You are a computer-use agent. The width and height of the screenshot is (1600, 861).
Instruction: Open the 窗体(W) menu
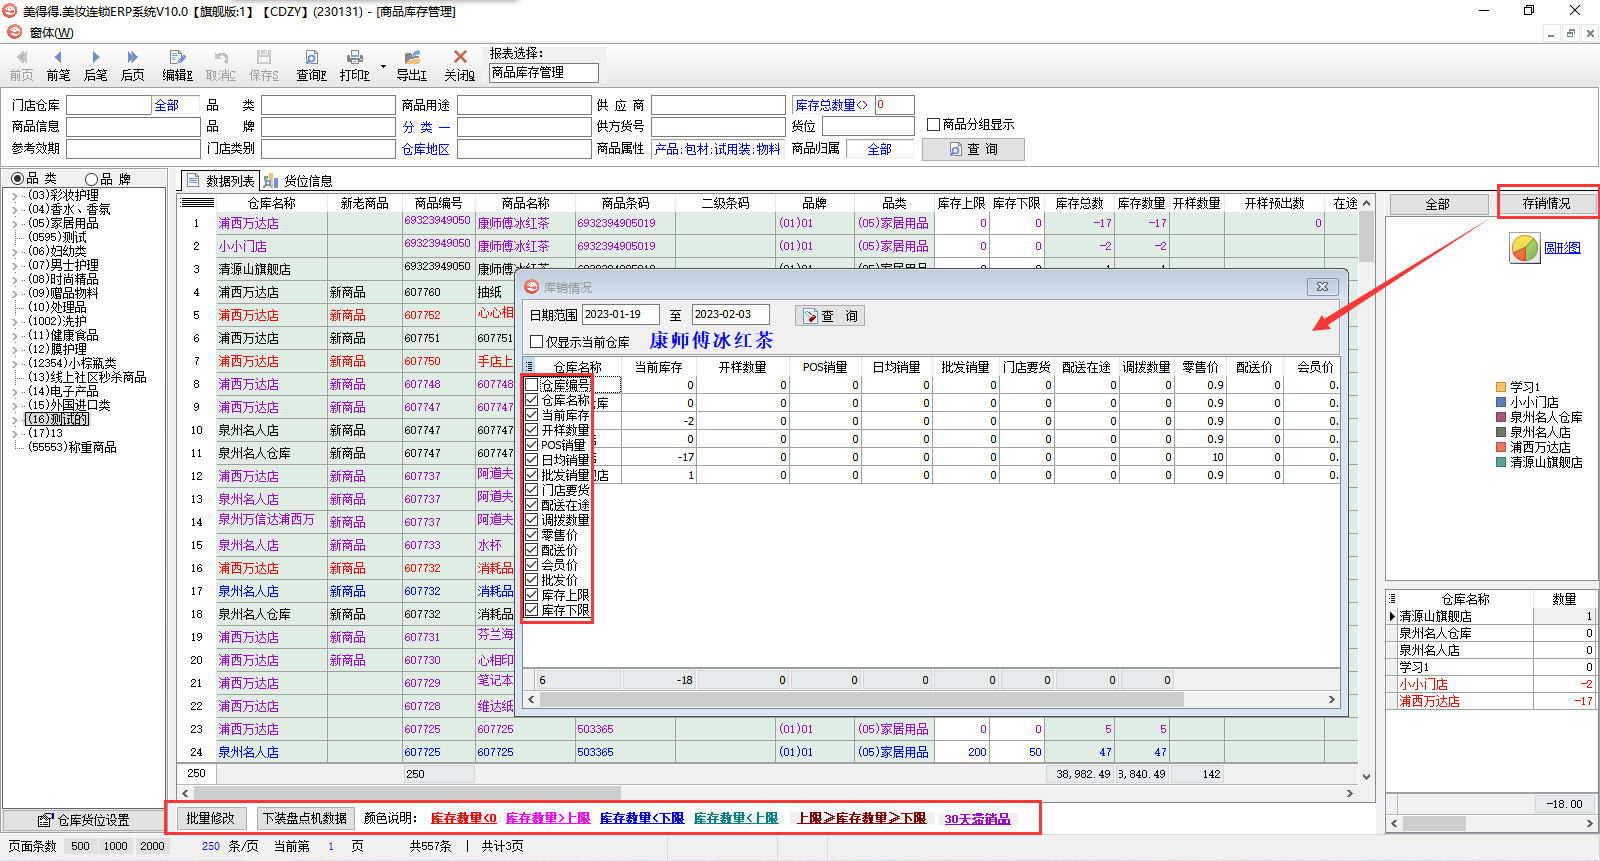coord(51,33)
